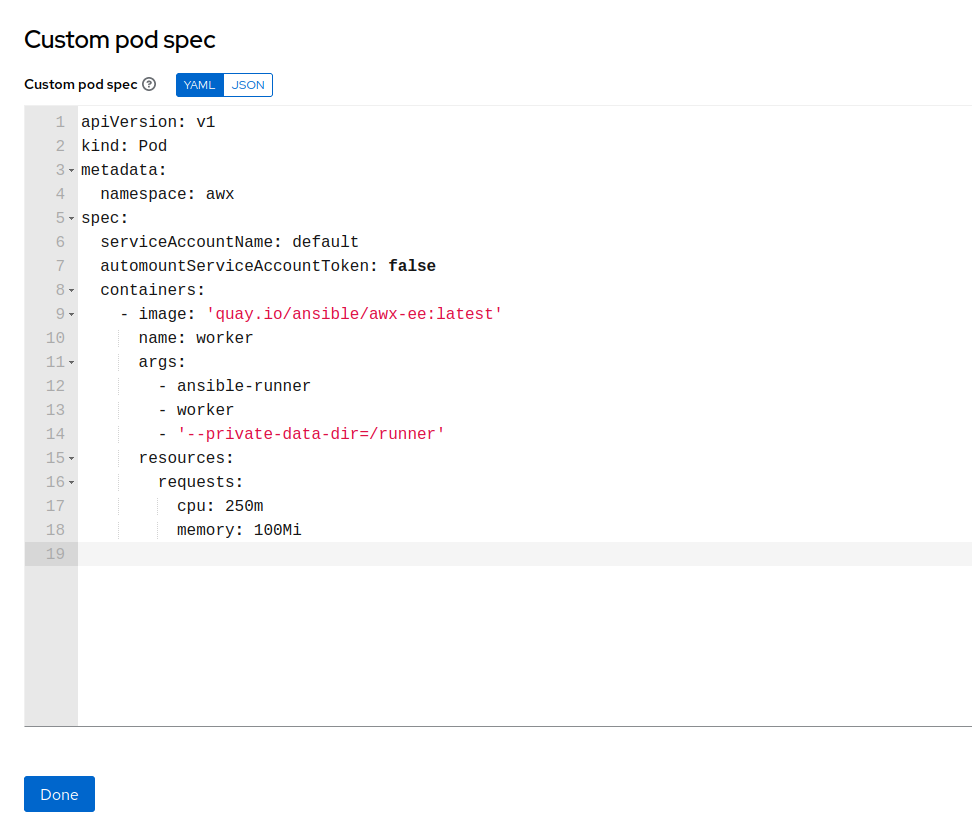Fold the image list item on line 9
This screenshot has width=972, height=834.
coord(71,314)
